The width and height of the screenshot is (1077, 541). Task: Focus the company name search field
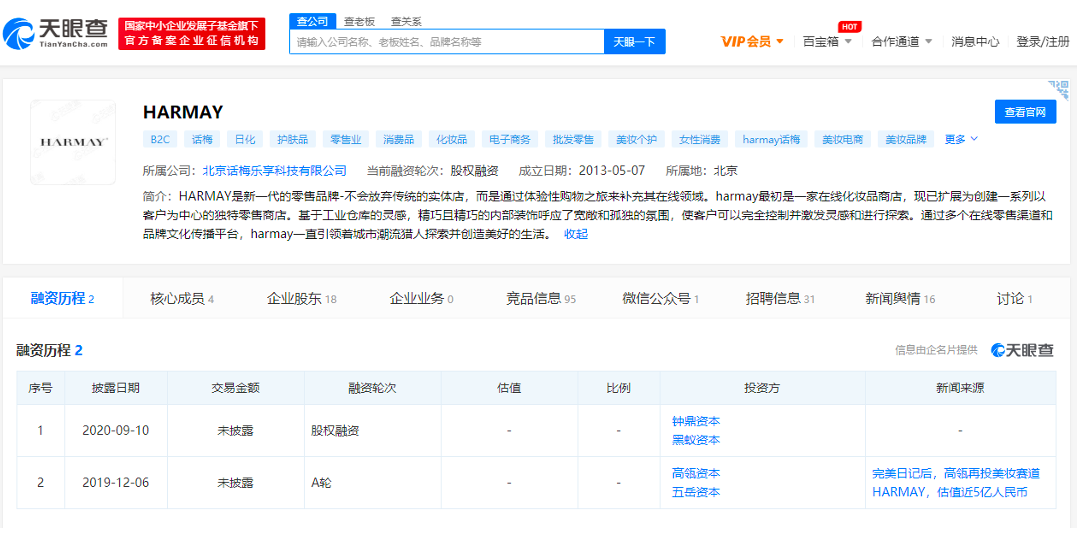click(x=446, y=42)
